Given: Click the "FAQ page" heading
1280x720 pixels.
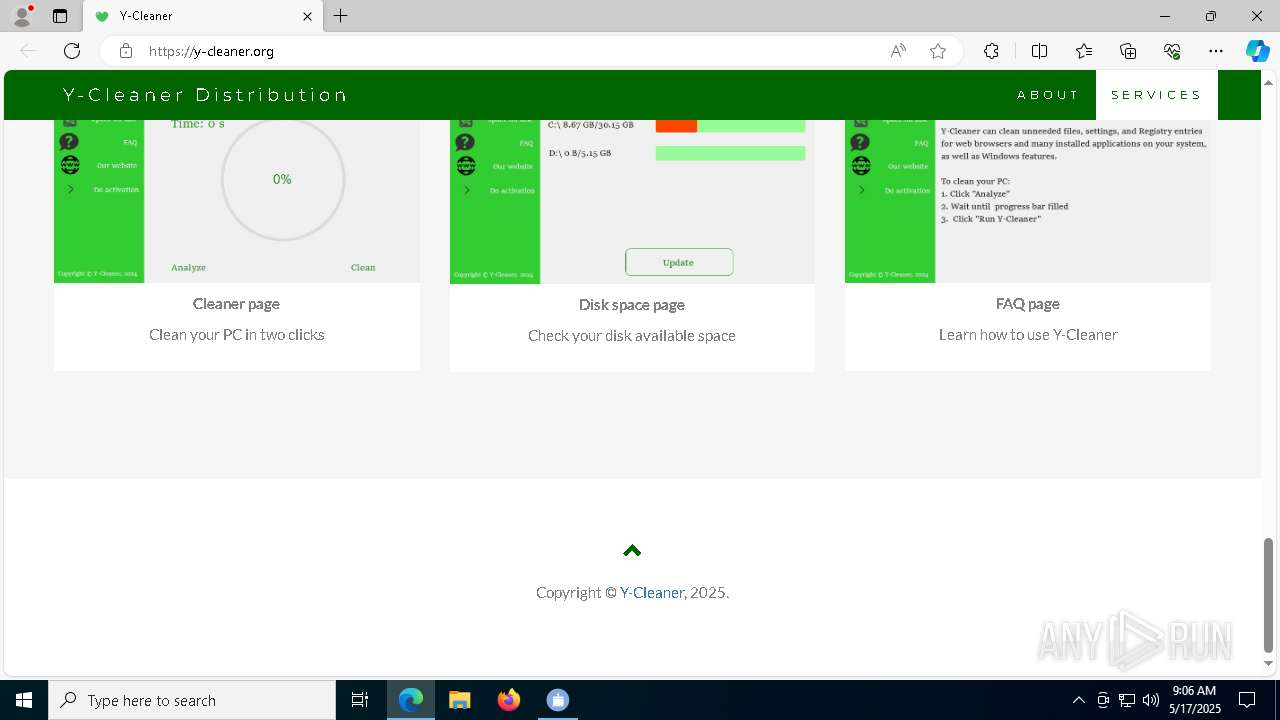Looking at the screenshot, I should pyautogui.click(x=1028, y=304).
